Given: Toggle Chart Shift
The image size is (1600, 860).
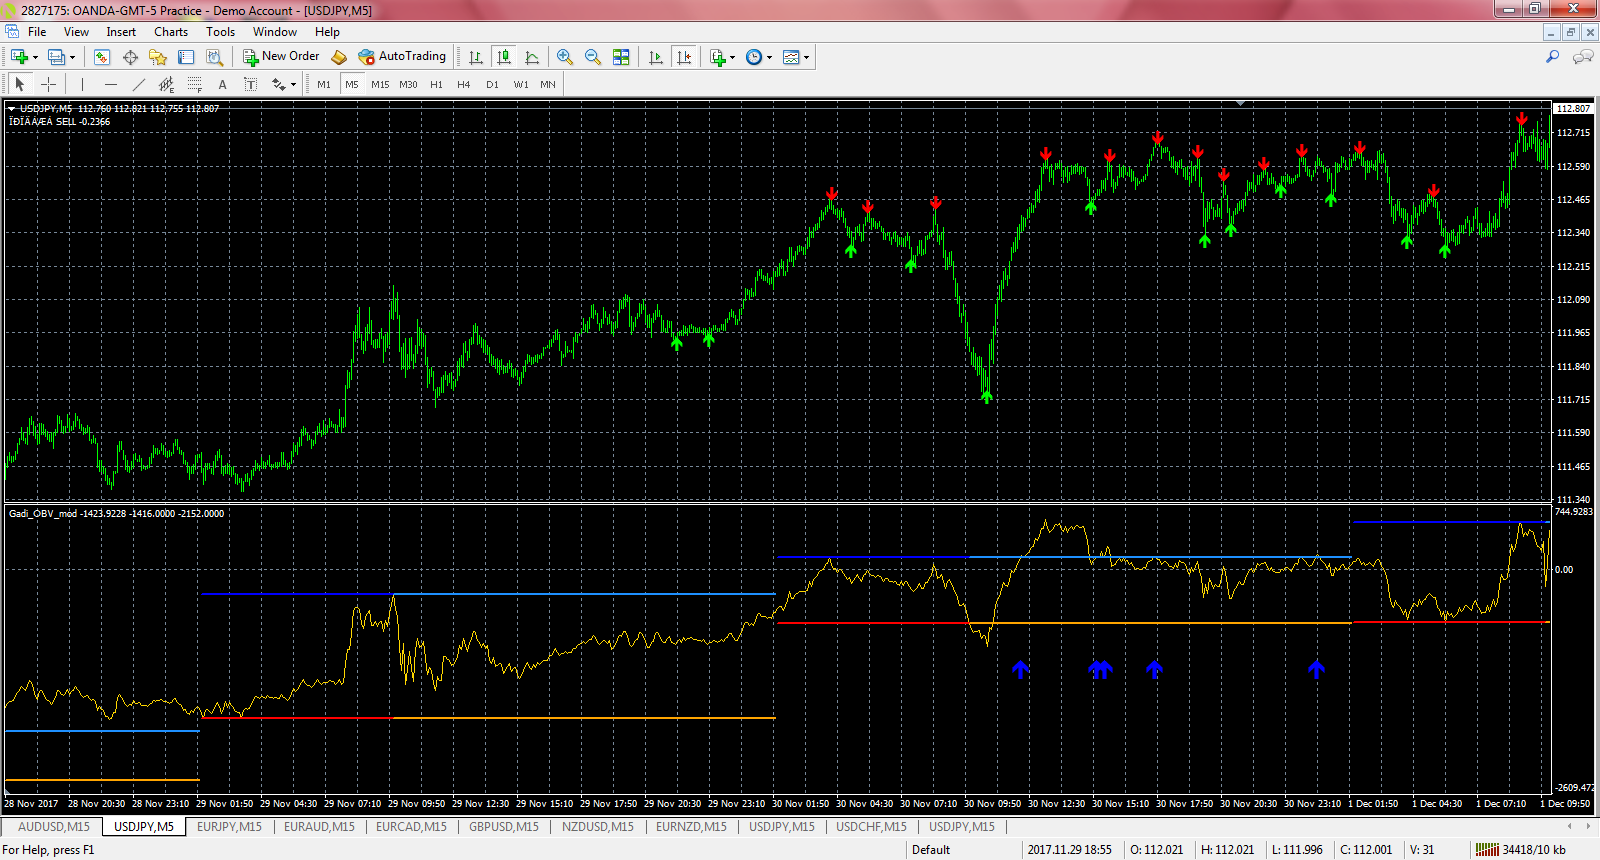Looking at the screenshot, I should pos(684,57).
